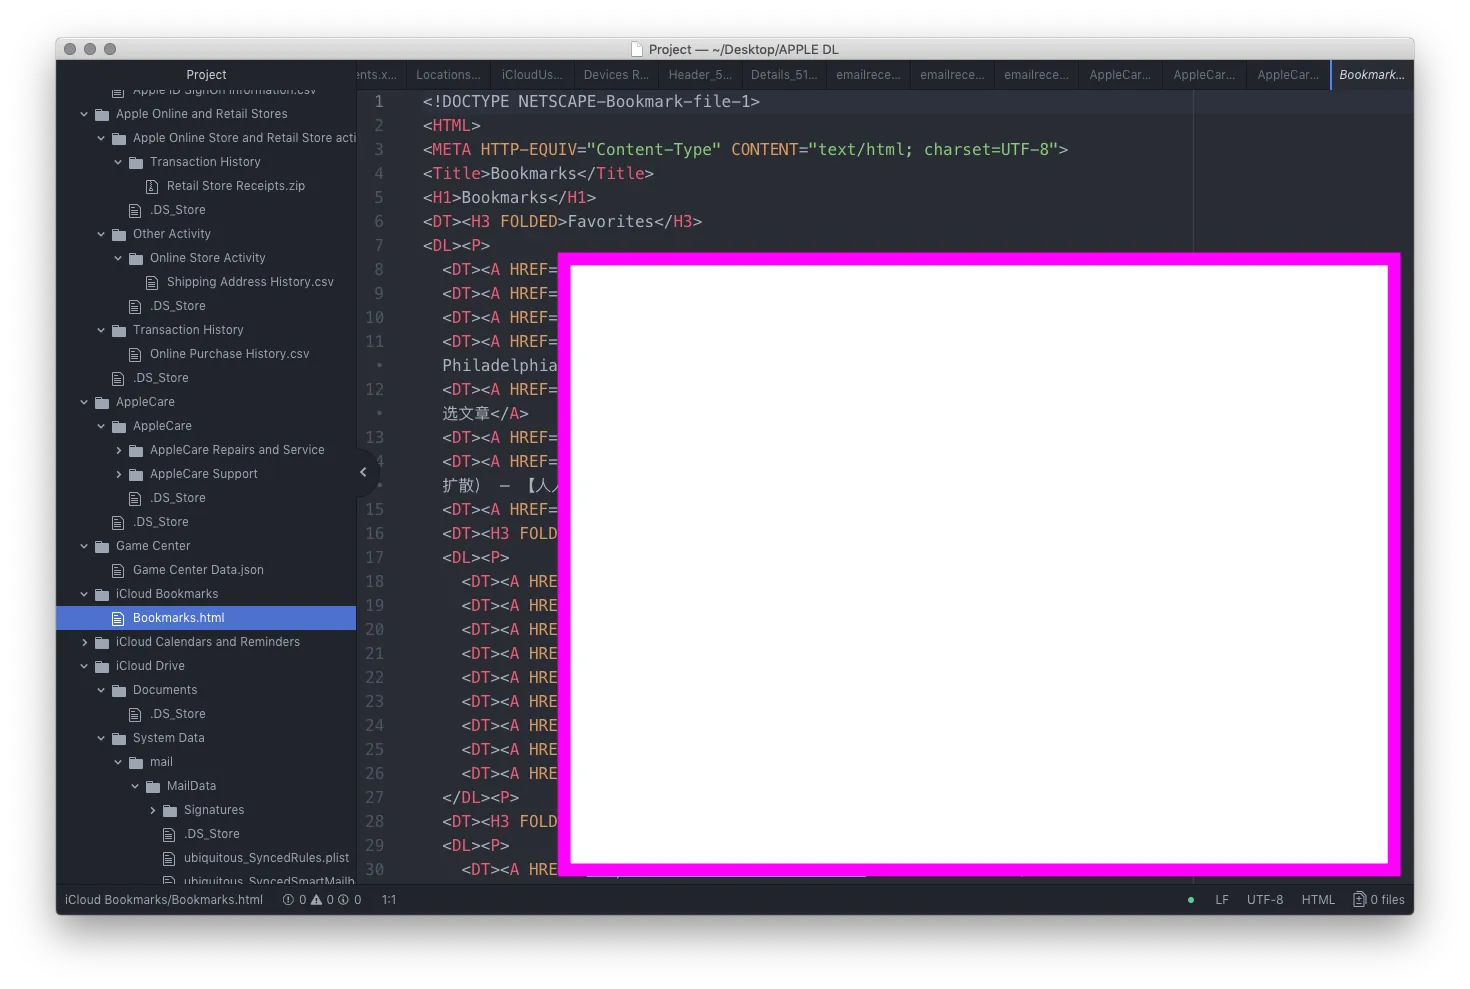The height and width of the screenshot is (989, 1470).
Task: Click folder icon of Transaction History containing Online Purchase History.csv
Action: (119, 330)
